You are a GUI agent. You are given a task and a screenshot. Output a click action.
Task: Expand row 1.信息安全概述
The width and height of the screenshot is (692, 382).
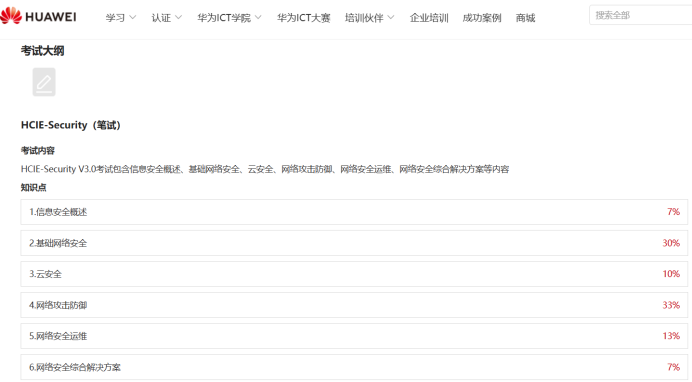tap(354, 212)
